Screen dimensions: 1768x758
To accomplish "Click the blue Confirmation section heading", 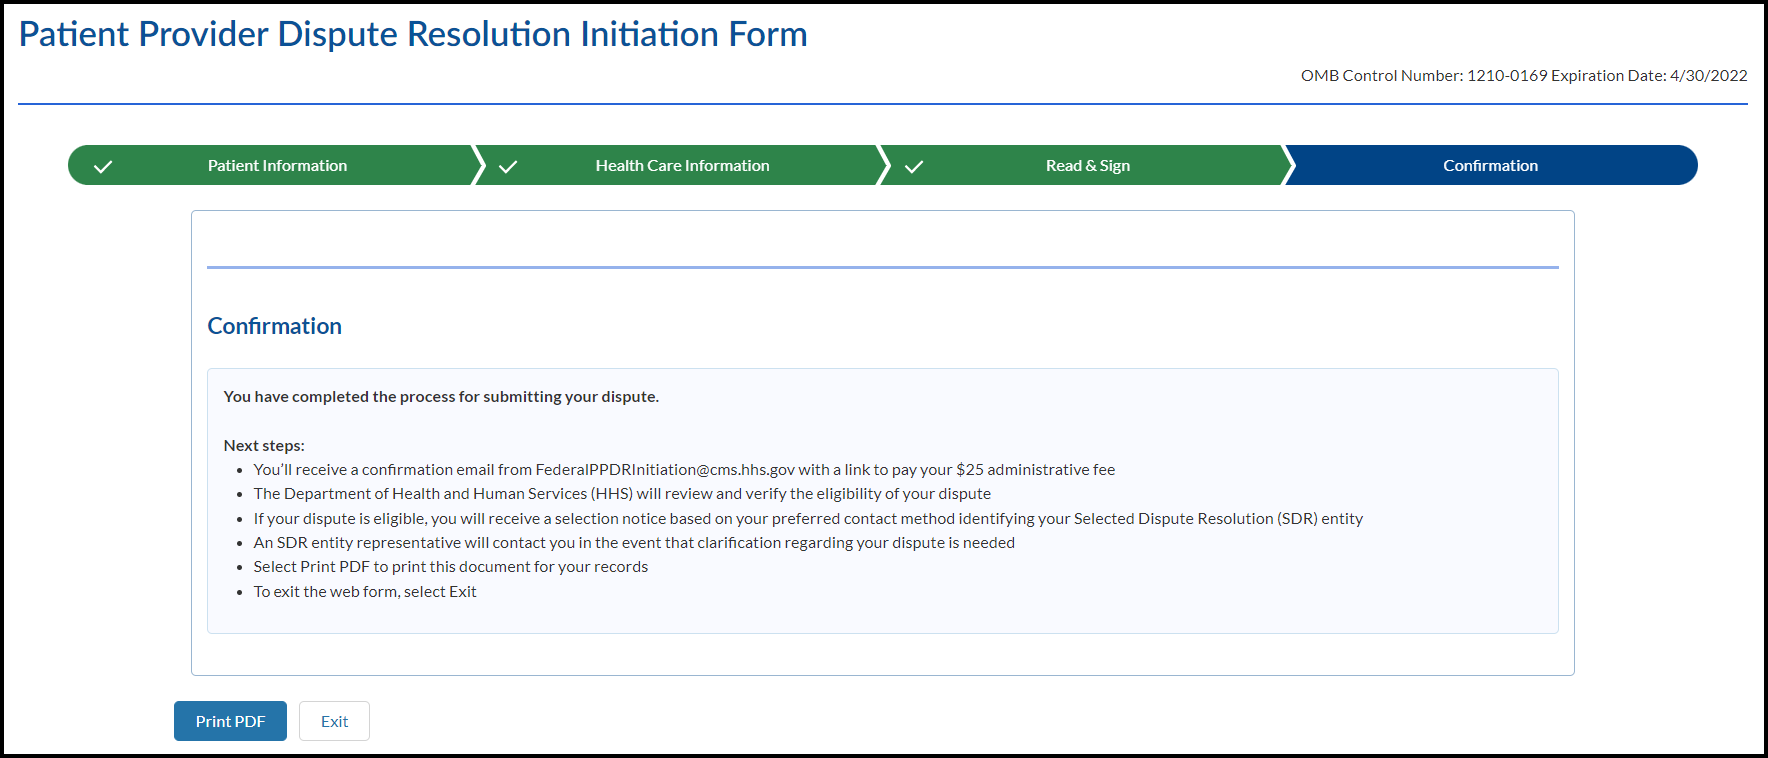I will (274, 326).
